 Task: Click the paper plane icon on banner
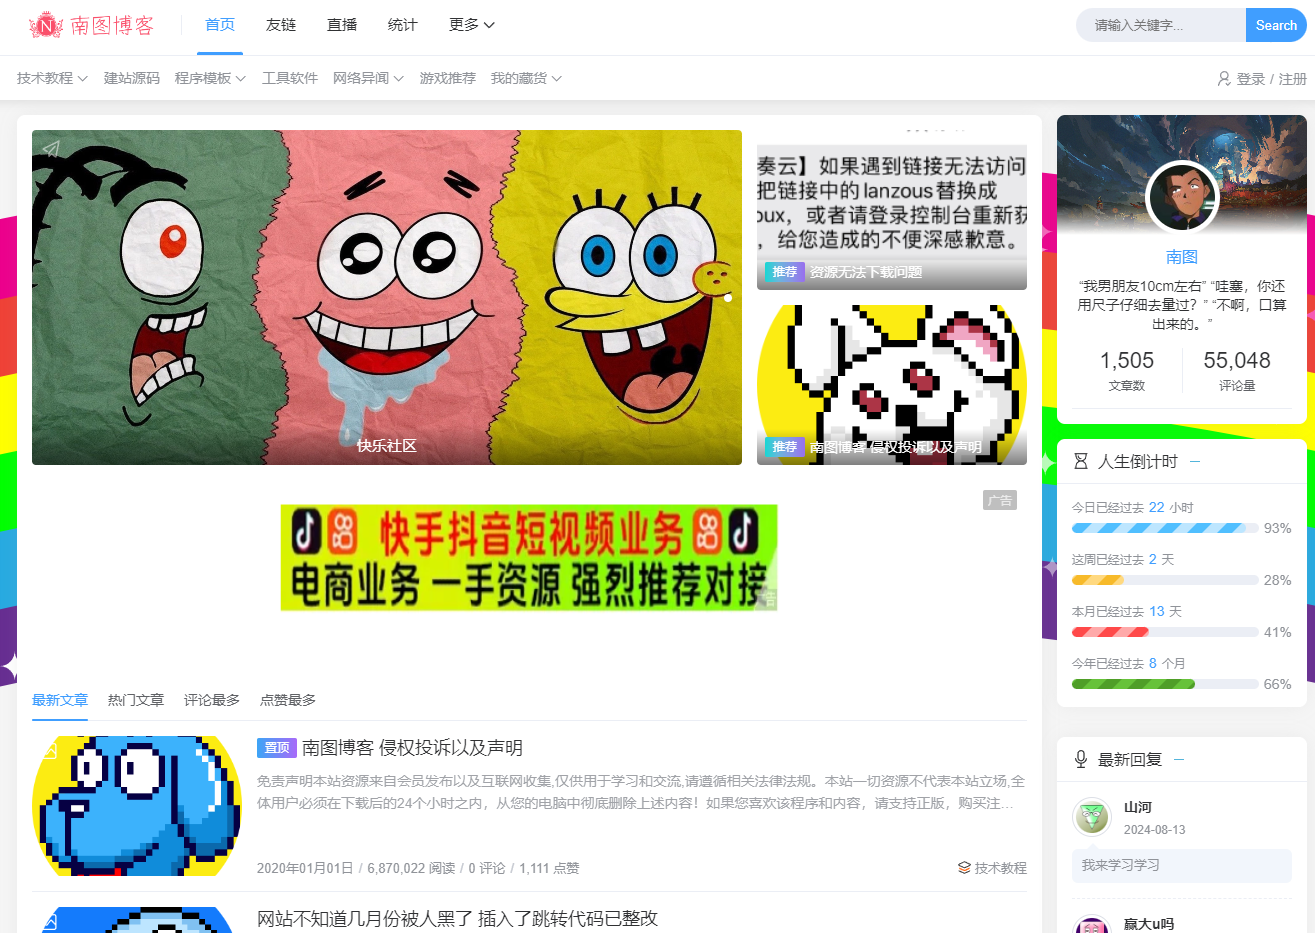[x=51, y=149]
